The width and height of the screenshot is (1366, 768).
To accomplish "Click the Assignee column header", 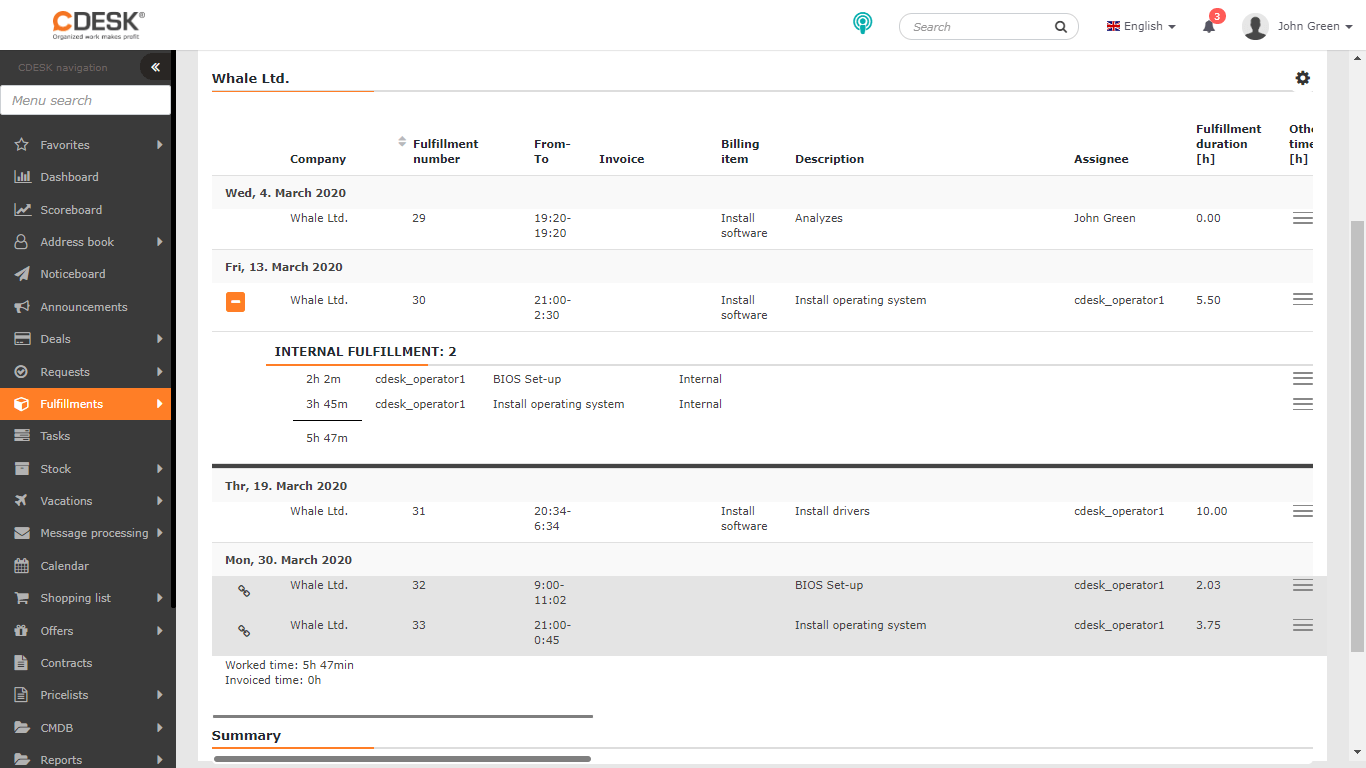I will pos(1101,159).
